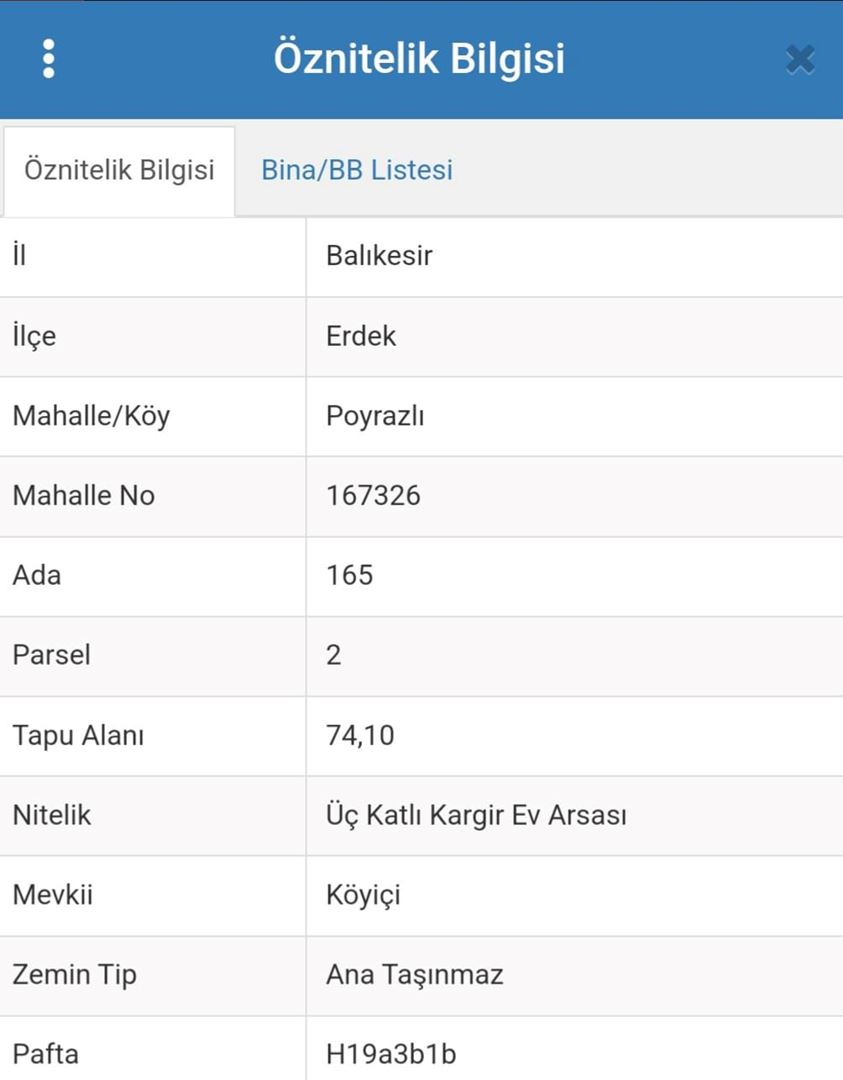
Task: Select the Mahalle No value 167326
Action: (x=373, y=496)
